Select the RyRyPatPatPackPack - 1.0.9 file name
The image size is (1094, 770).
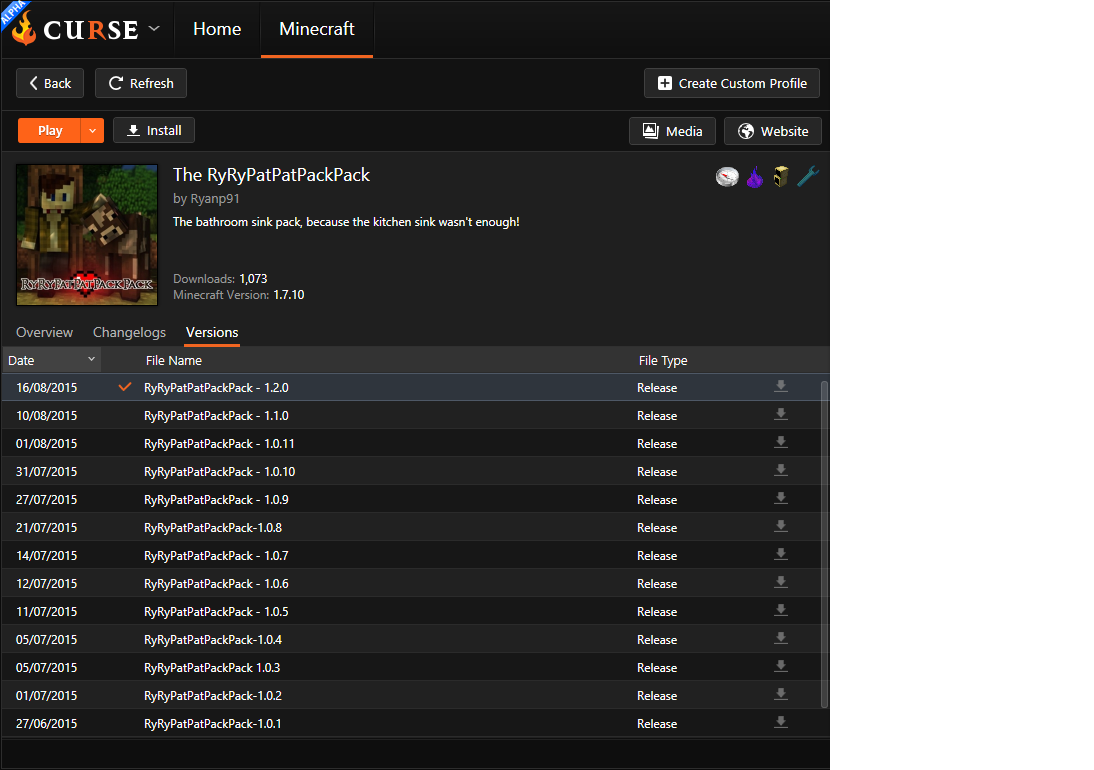pyautogui.click(x=216, y=499)
